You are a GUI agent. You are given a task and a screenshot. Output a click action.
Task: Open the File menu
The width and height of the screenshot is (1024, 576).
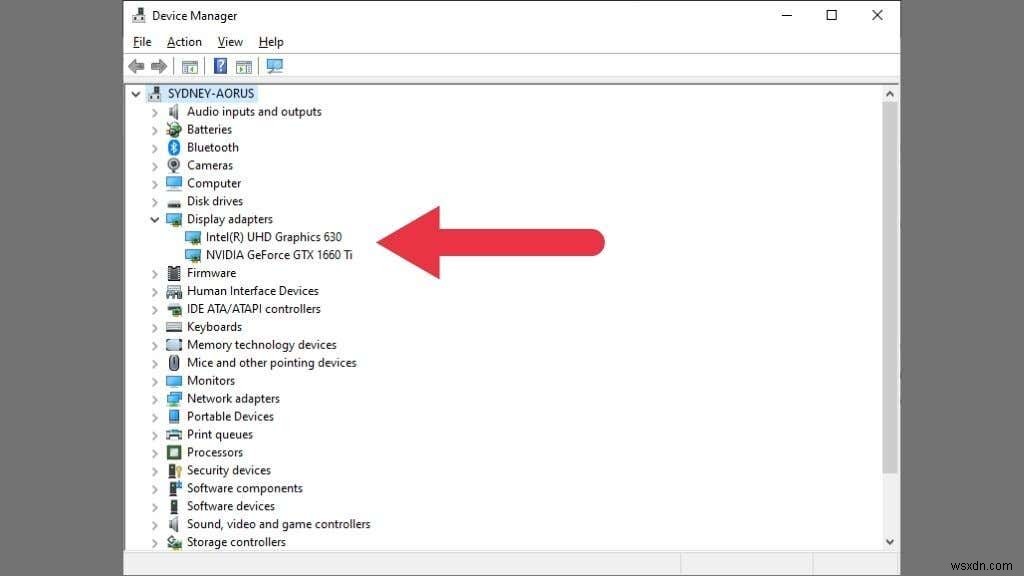tap(142, 42)
